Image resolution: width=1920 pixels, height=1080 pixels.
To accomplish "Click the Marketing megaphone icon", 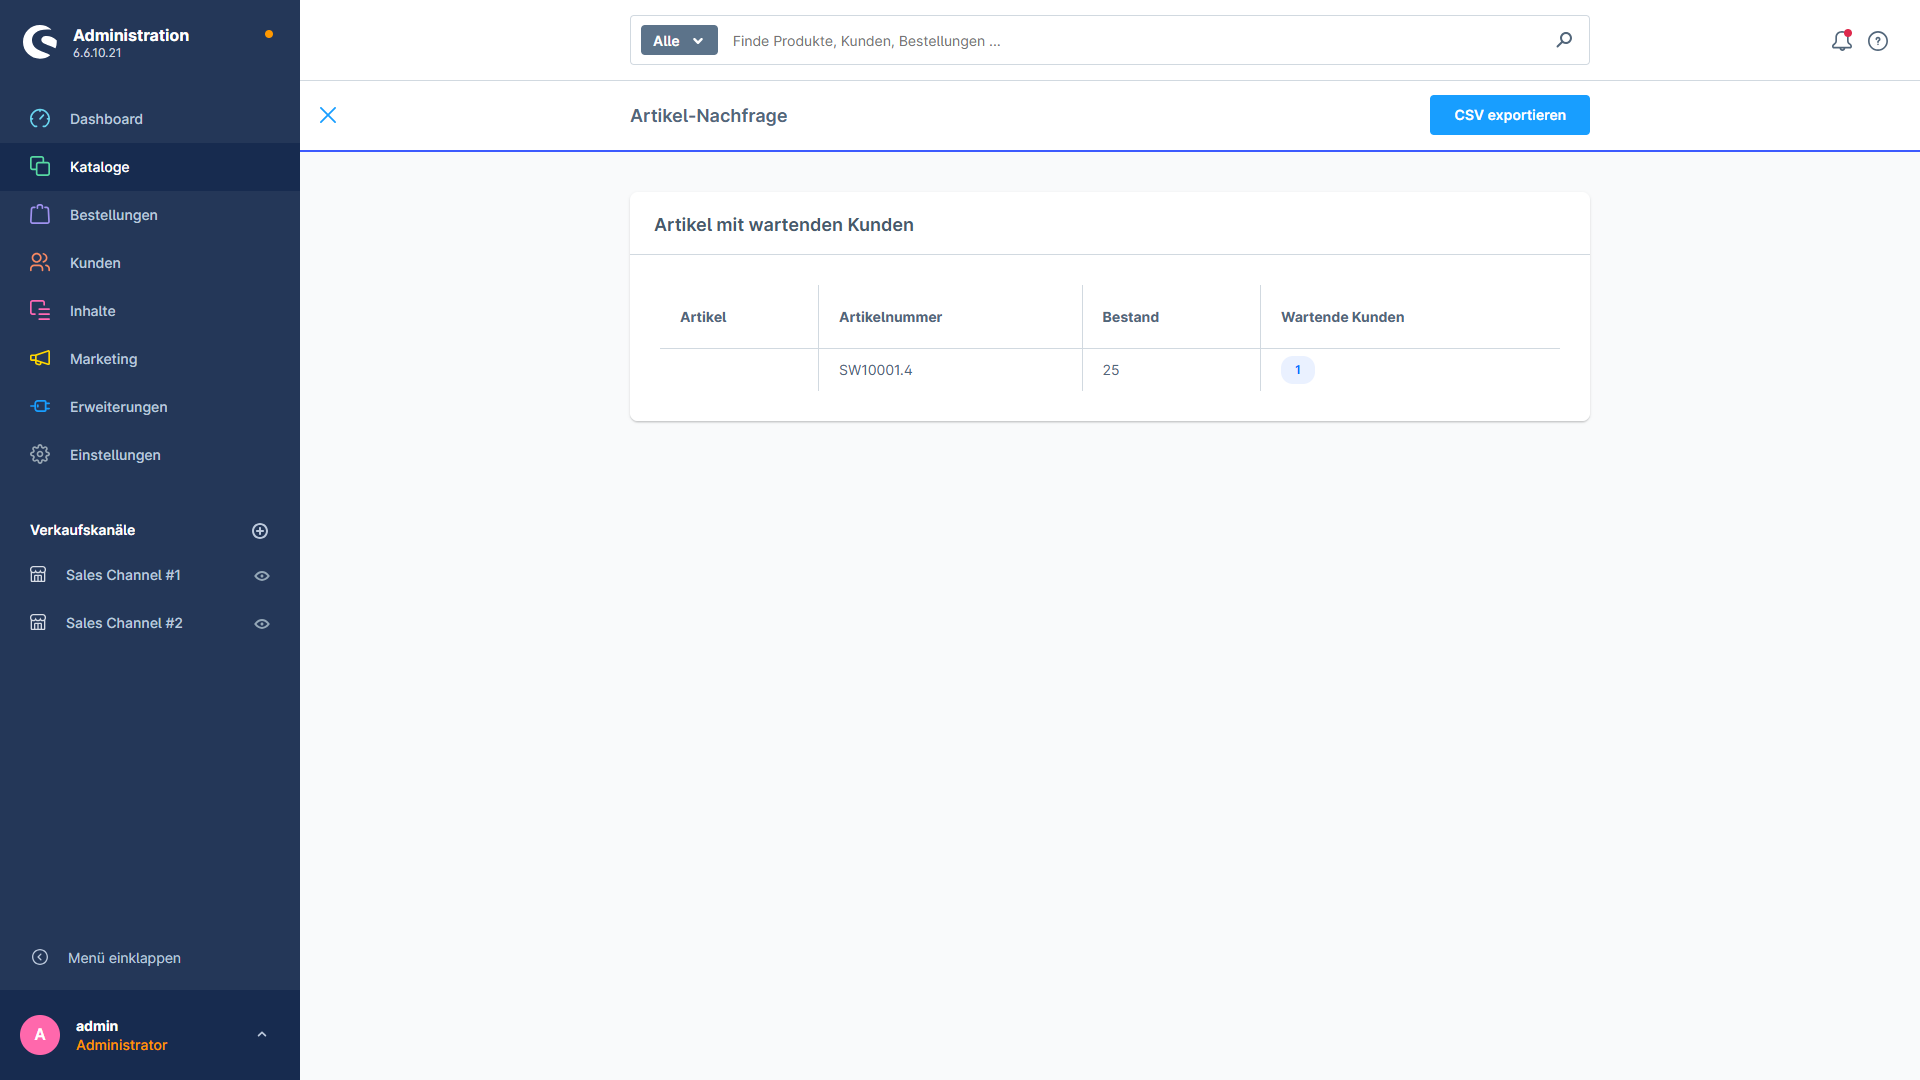I will tap(40, 358).
